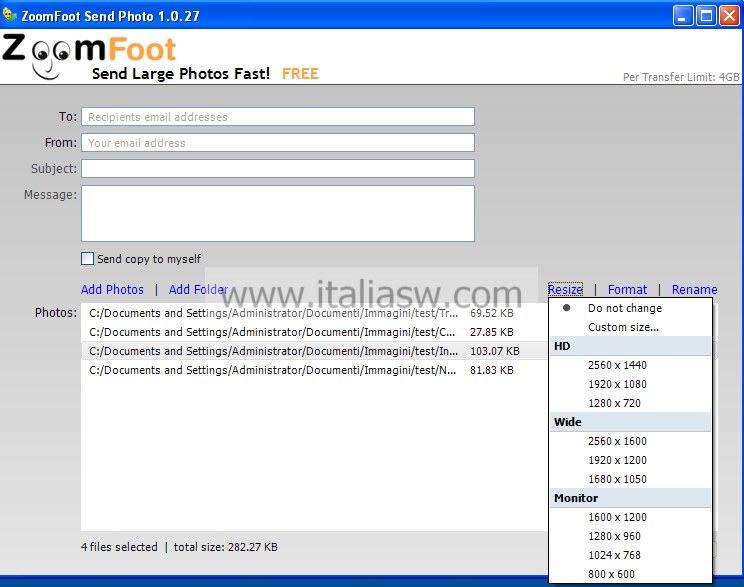Image resolution: width=744 pixels, height=587 pixels.
Task: Select the photo row sized 27.85 KB
Action: [314, 332]
